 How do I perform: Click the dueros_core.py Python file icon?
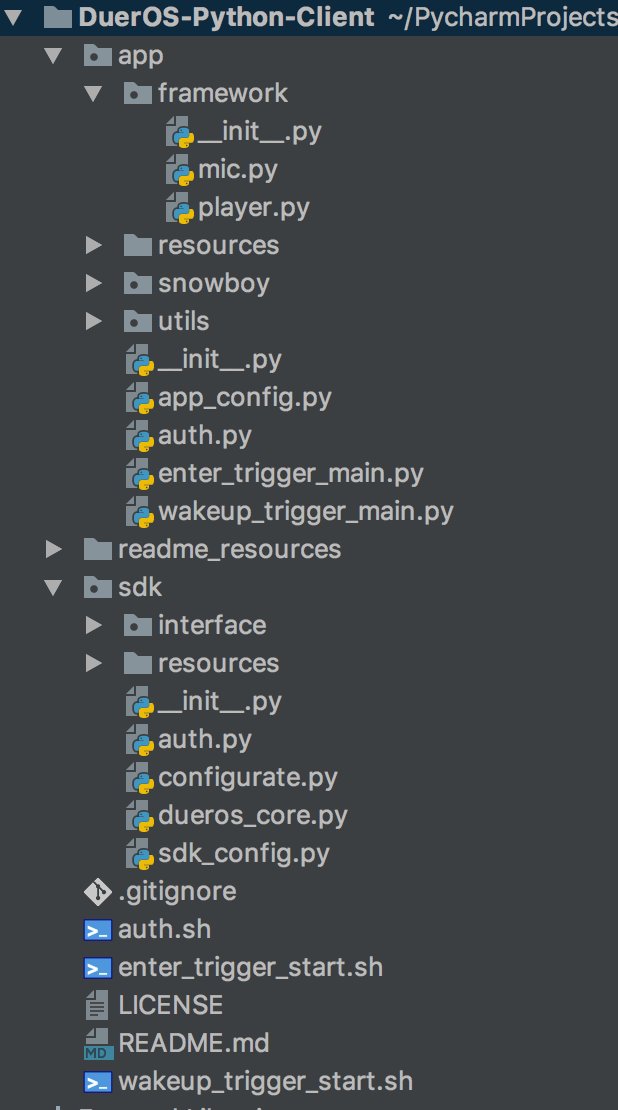[140, 816]
